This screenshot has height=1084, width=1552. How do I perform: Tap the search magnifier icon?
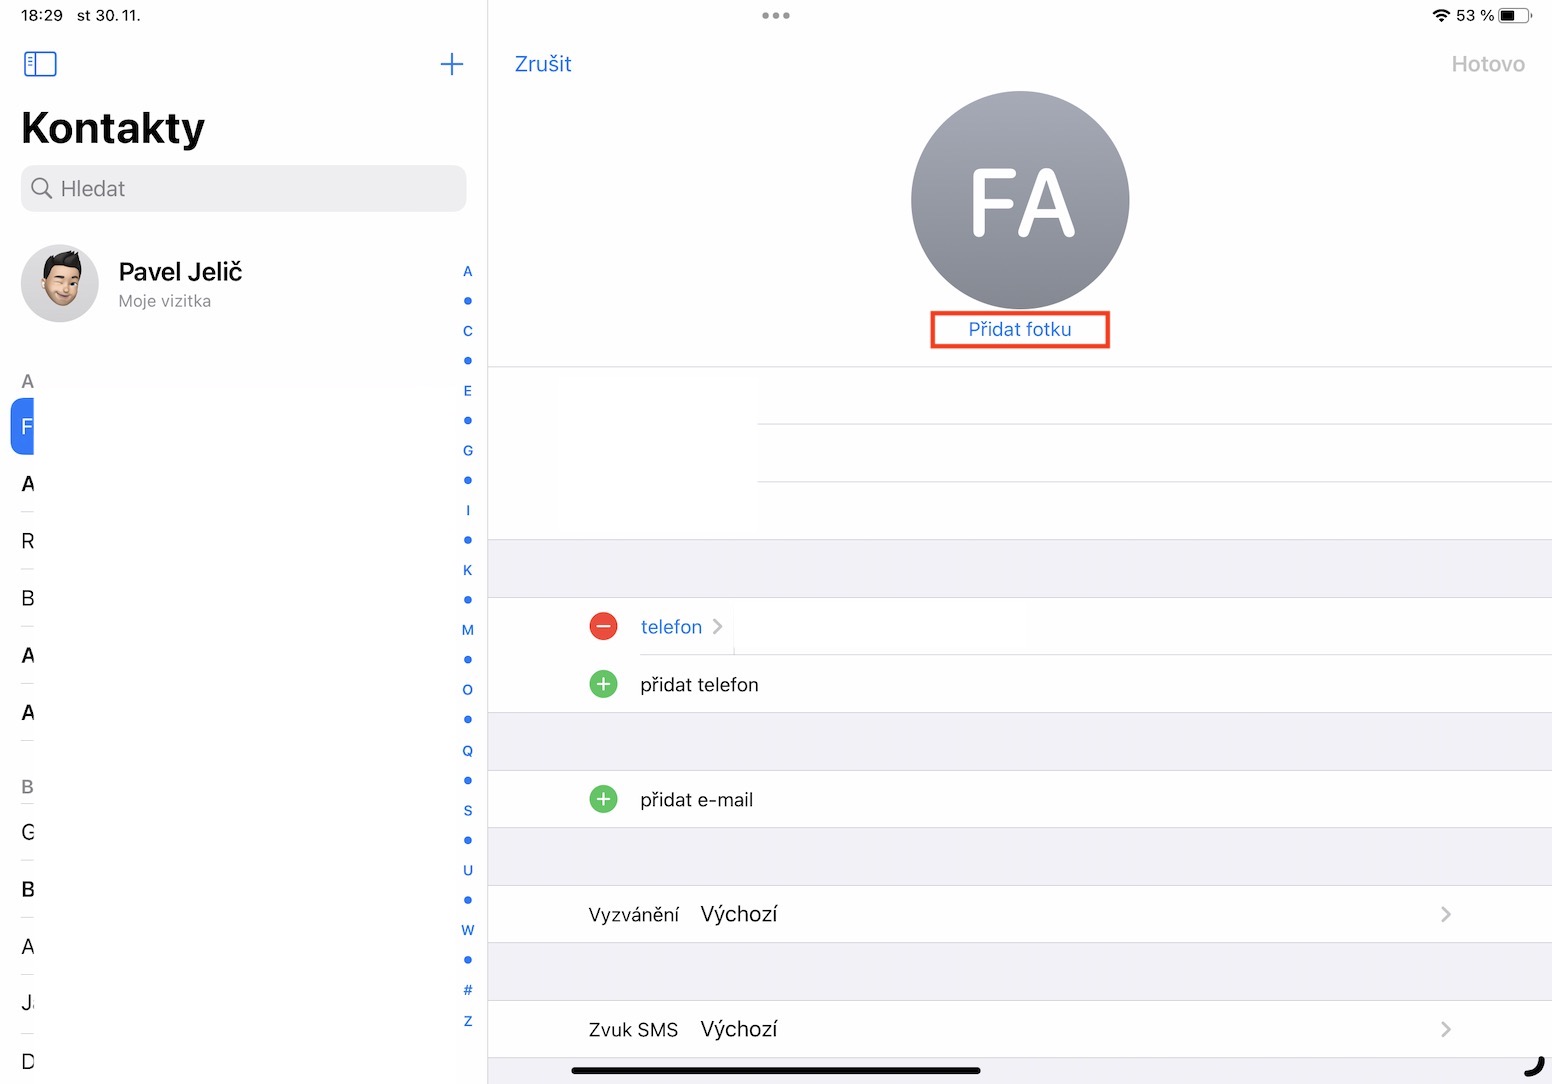point(41,189)
